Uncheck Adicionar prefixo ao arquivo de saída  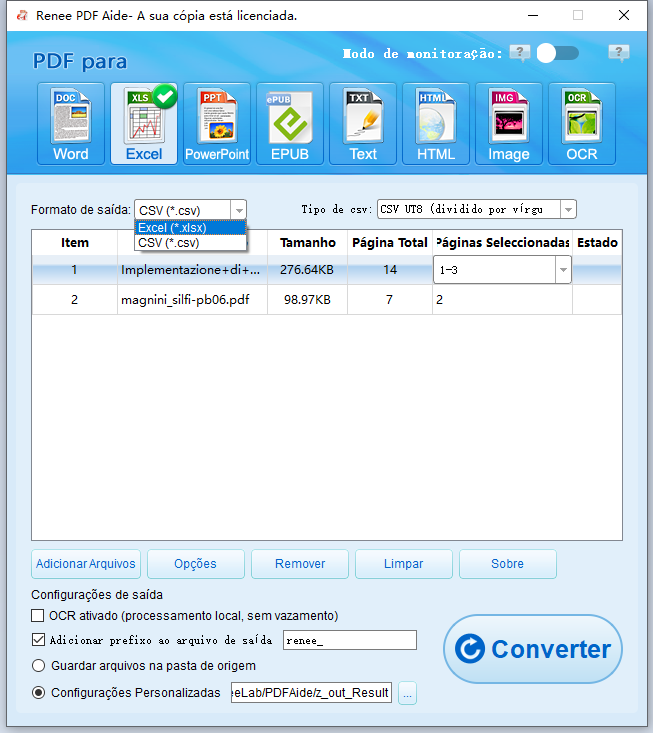(x=38, y=640)
